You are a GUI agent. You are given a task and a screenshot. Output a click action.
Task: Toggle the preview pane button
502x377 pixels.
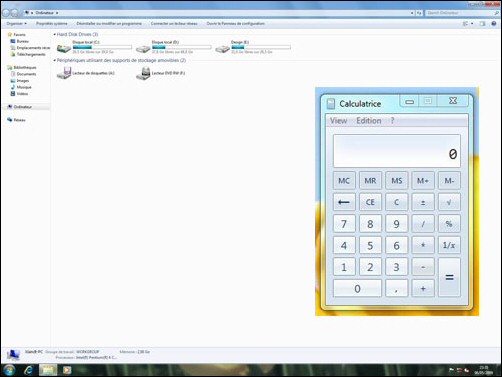click(482, 24)
